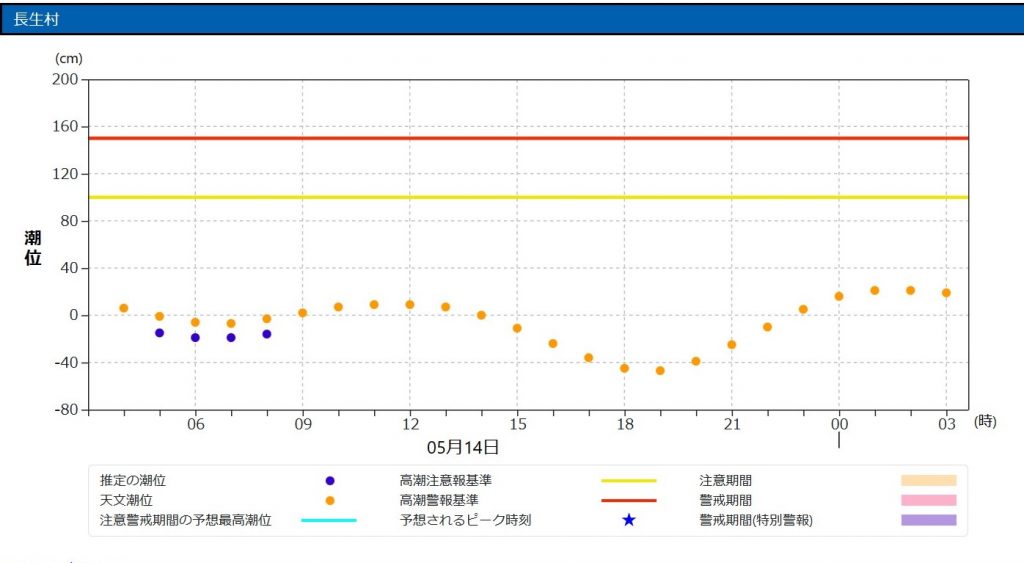Image resolution: width=1024 pixels, height=563 pixels.
Task: Click the 03 hour x-axis label
Action: [x=947, y=425]
